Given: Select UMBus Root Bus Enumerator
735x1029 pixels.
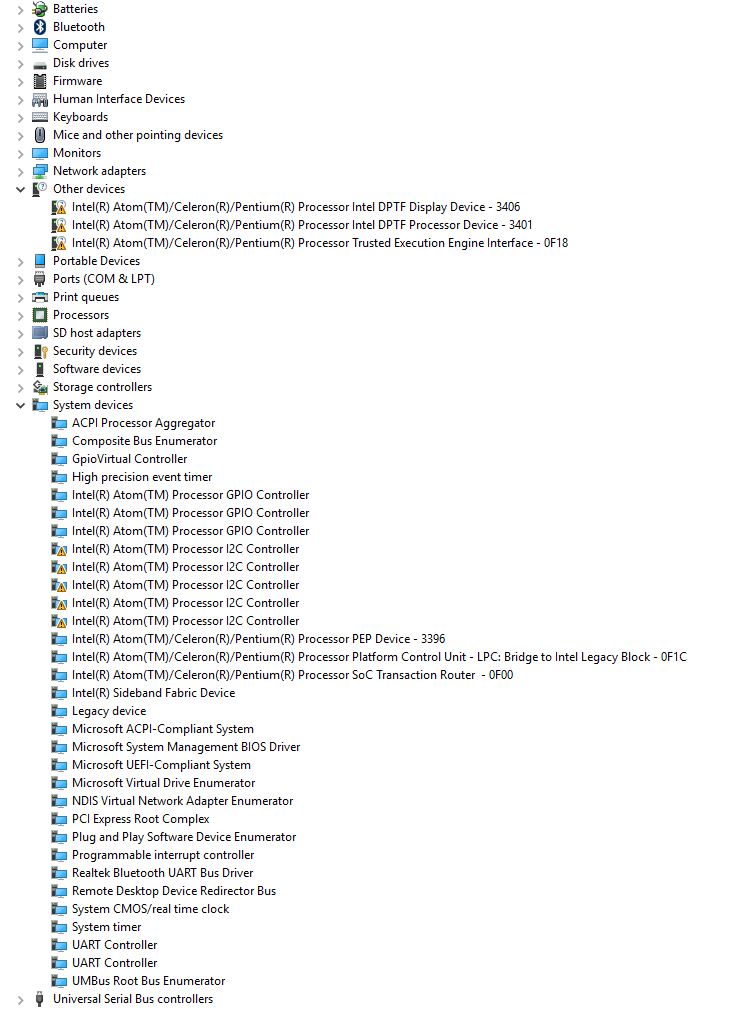Looking at the screenshot, I should (148, 981).
